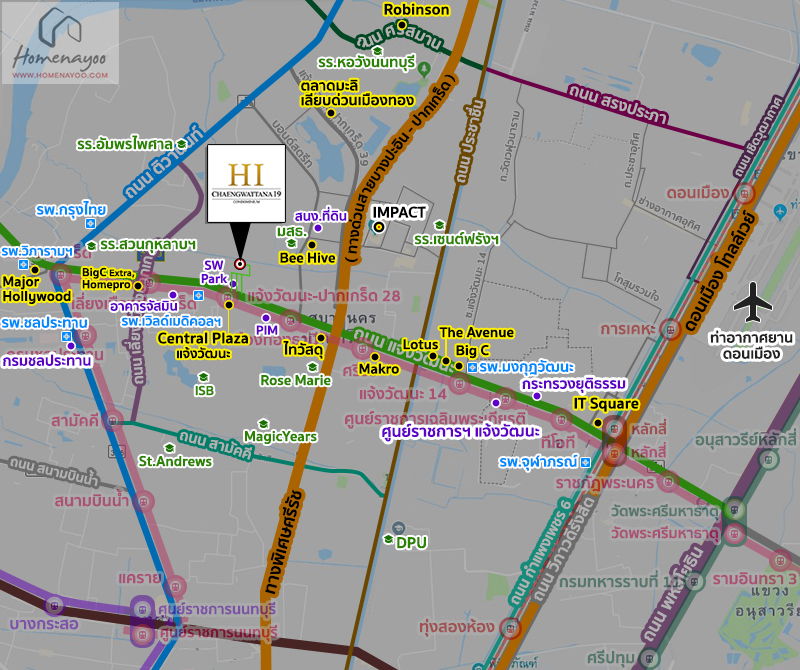800x670 pixels.
Task: Click the tree icon beside DPU
Action: [388, 539]
